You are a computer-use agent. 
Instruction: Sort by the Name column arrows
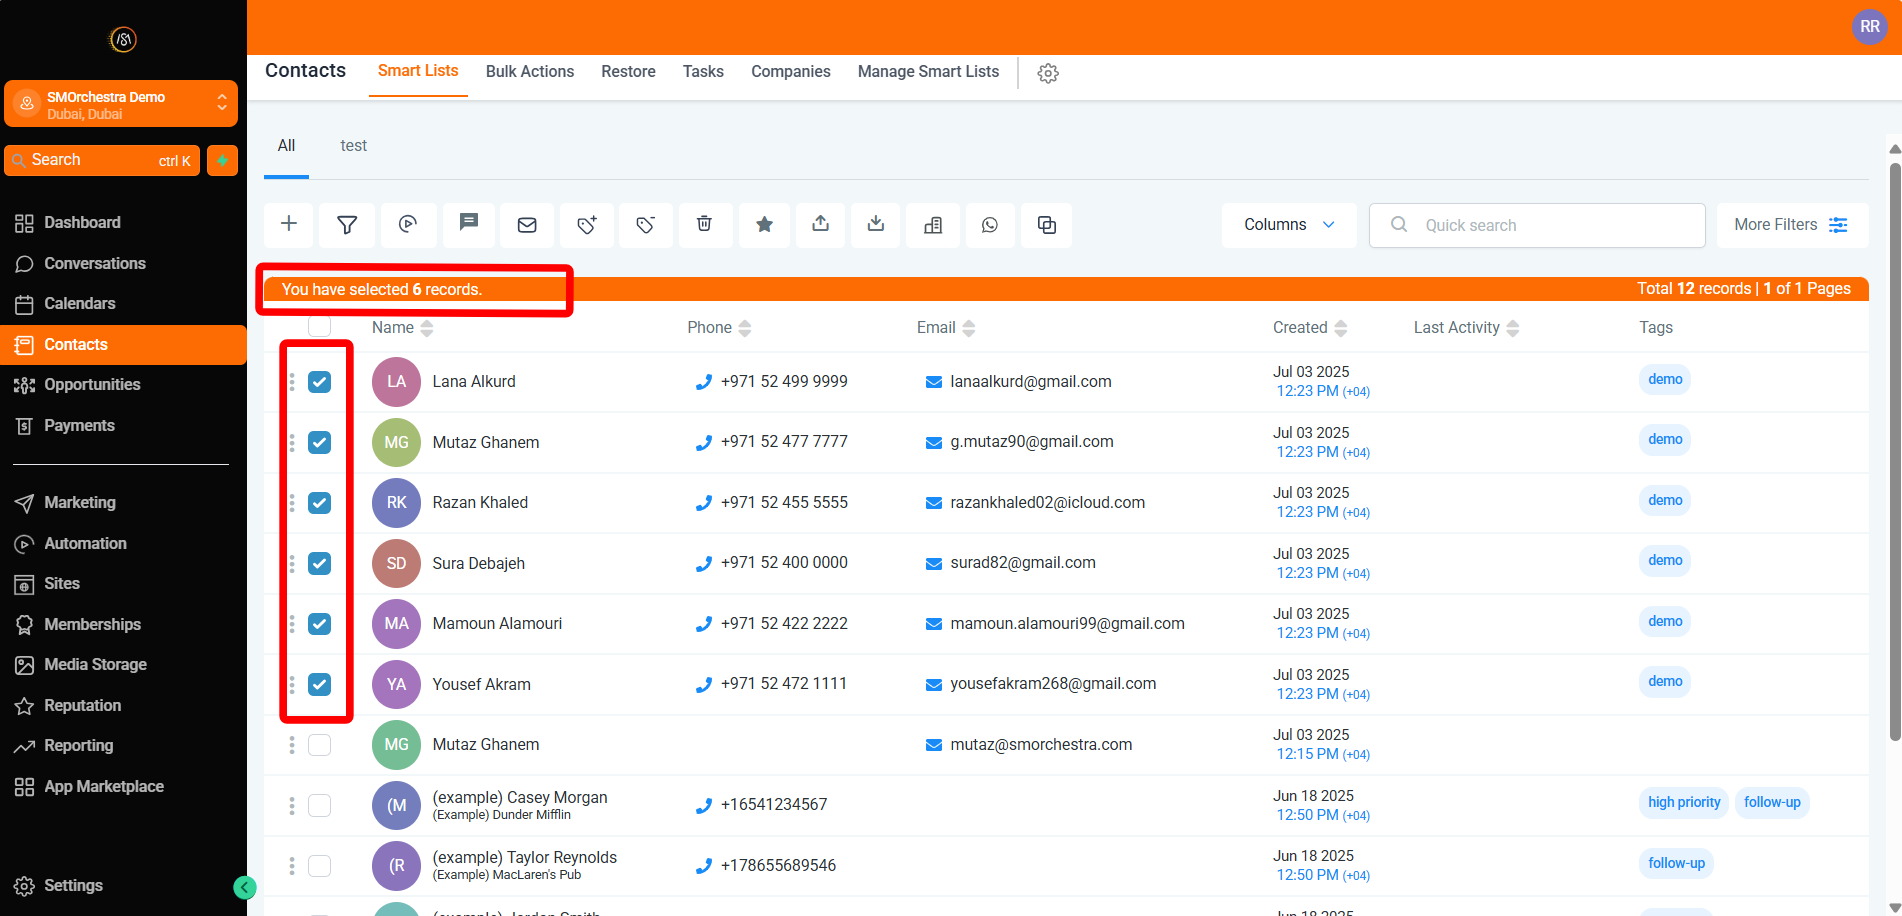pos(427,328)
